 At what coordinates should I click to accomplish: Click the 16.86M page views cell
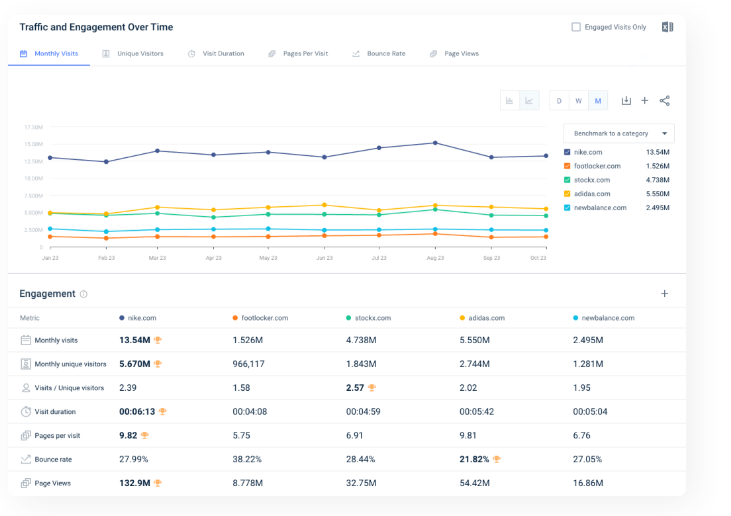[x=588, y=483]
